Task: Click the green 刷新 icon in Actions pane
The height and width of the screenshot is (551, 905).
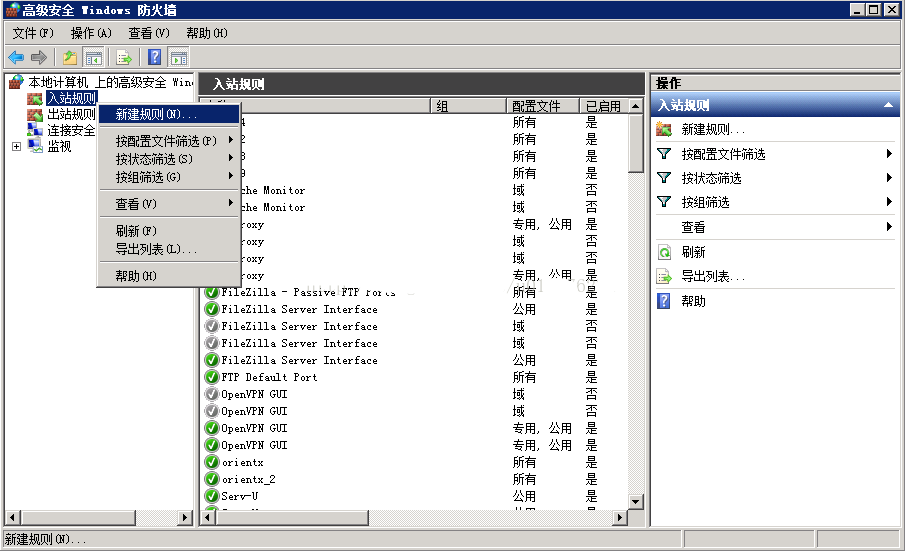Action: click(x=664, y=252)
